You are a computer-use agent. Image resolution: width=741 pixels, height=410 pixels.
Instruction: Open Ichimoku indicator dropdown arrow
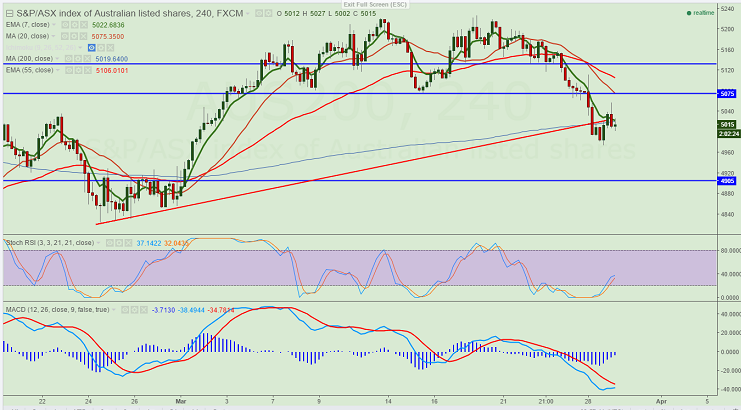[x=80, y=47]
